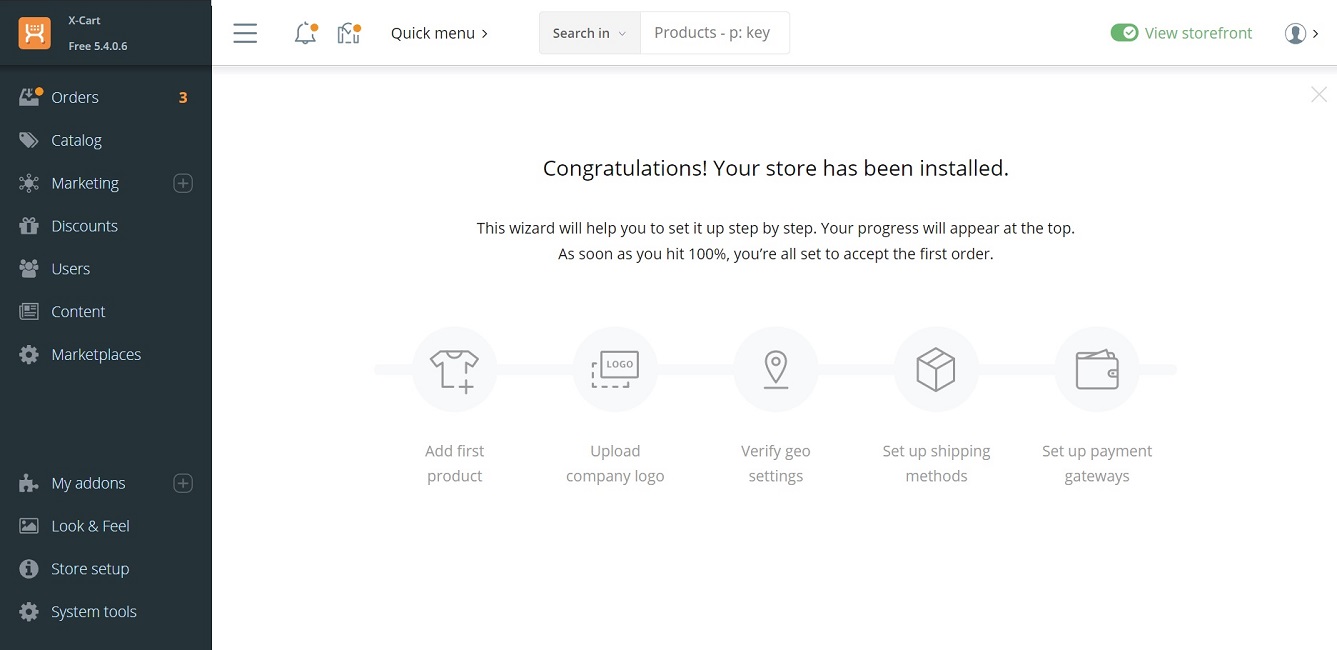Click the payment gateways wallet icon
The height and width of the screenshot is (650, 1337).
pyautogui.click(x=1096, y=369)
